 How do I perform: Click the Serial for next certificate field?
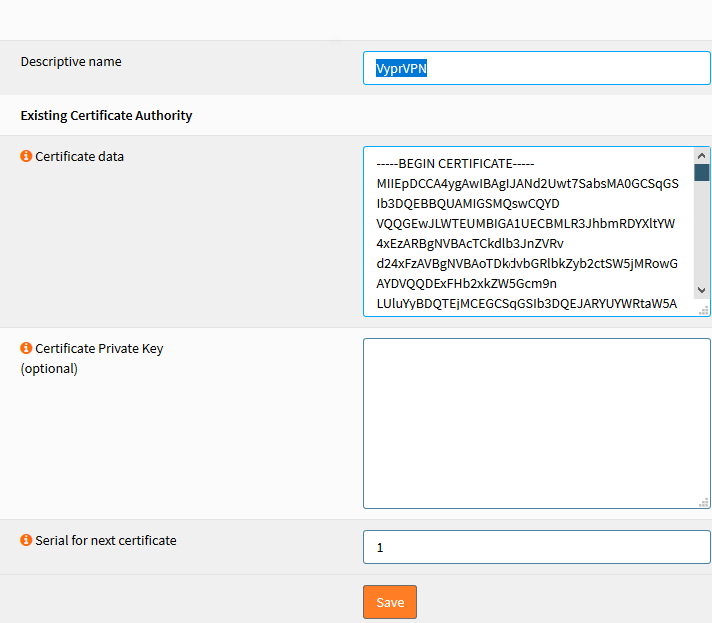tap(536, 547)
